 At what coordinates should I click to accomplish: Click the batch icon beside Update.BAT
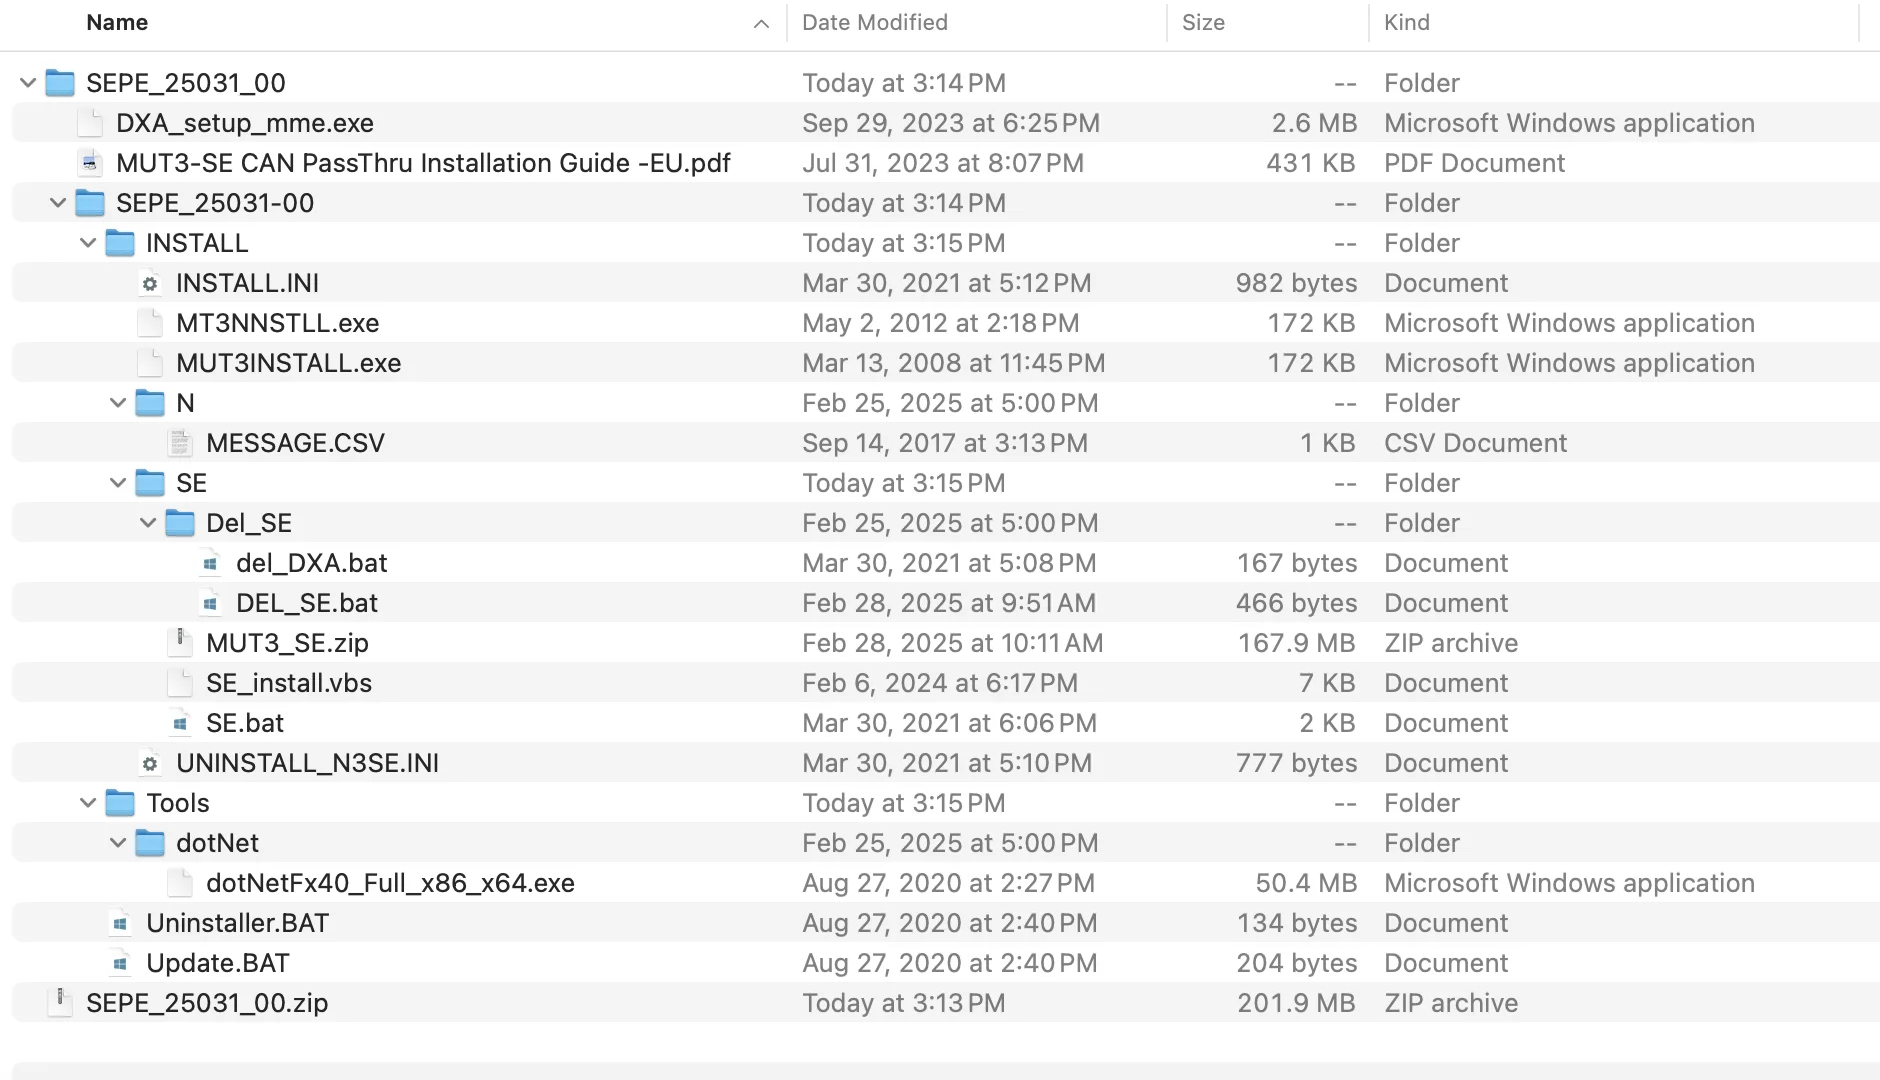coord(120,962)
